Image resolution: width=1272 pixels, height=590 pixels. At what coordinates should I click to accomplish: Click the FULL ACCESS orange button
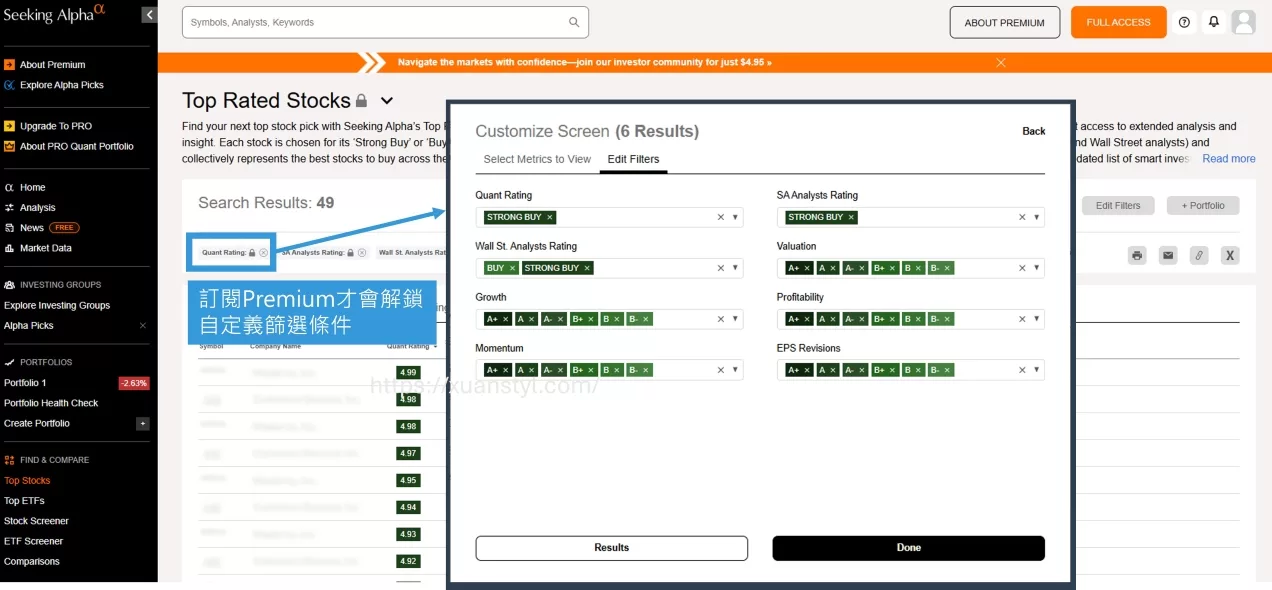tap(1118, 22)
